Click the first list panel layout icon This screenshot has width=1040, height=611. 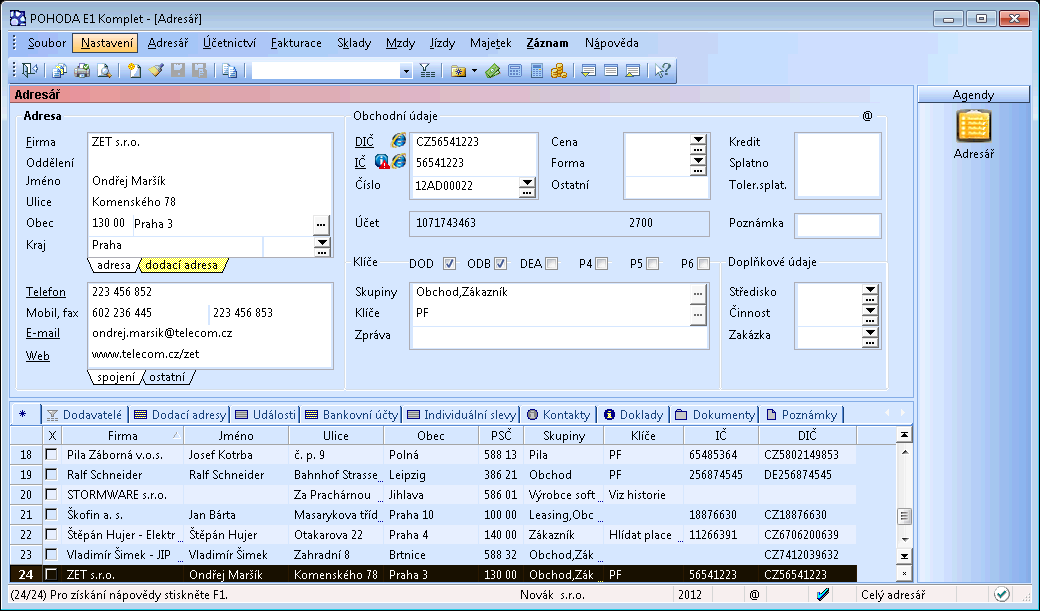click(588, 70)
